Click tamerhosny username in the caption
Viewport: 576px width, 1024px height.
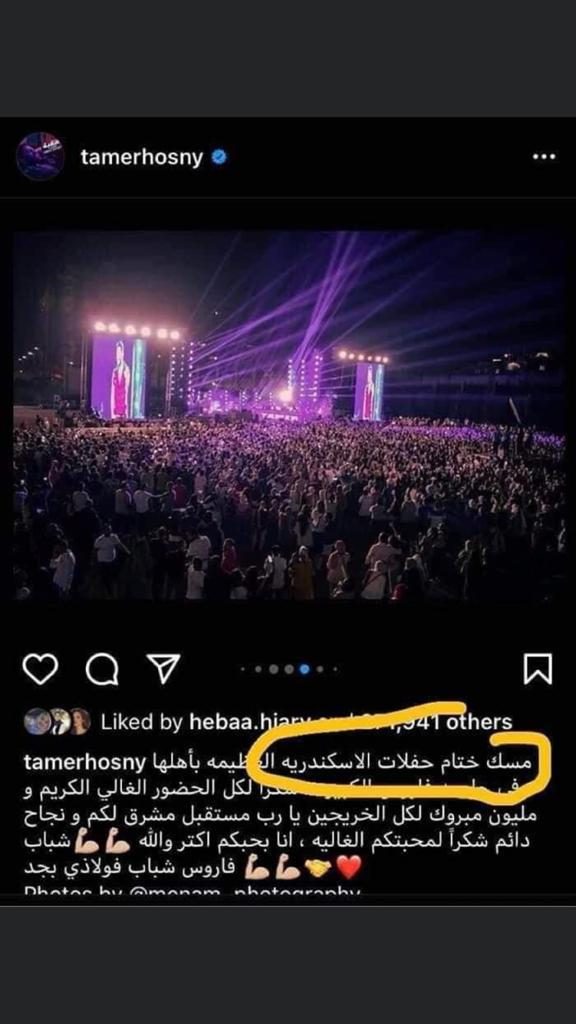85,762
